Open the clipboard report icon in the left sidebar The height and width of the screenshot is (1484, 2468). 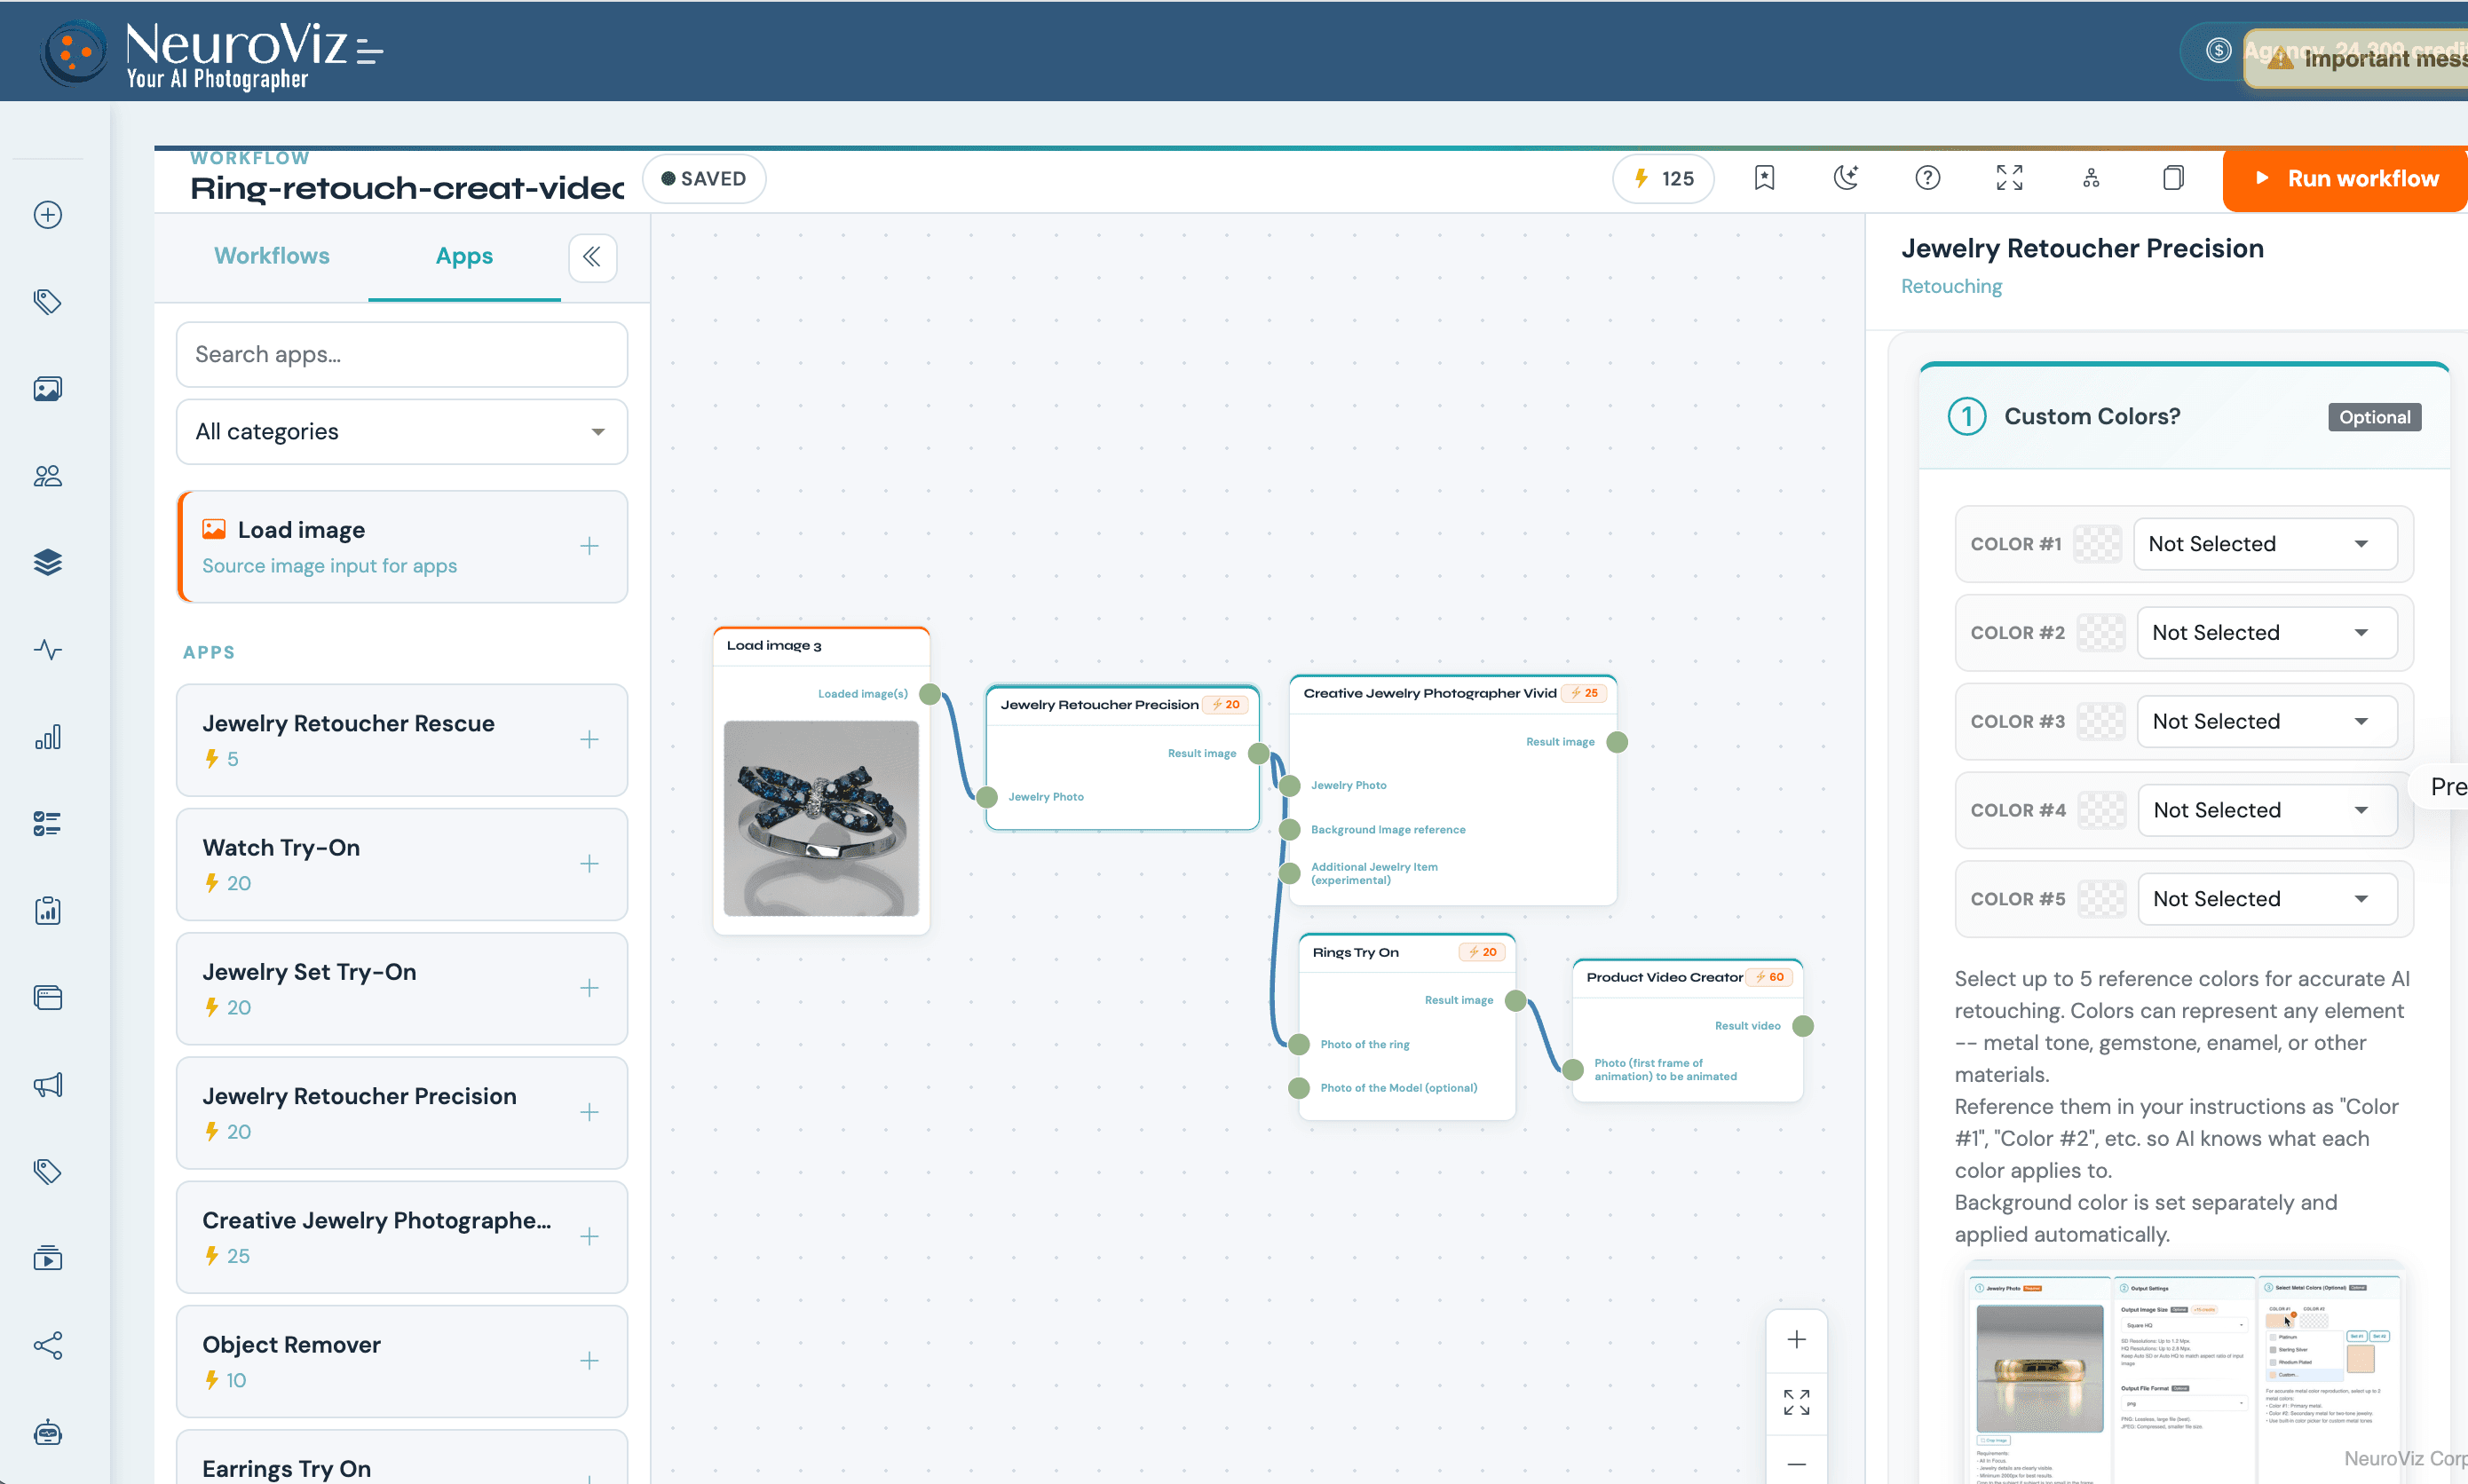point(48,911)
